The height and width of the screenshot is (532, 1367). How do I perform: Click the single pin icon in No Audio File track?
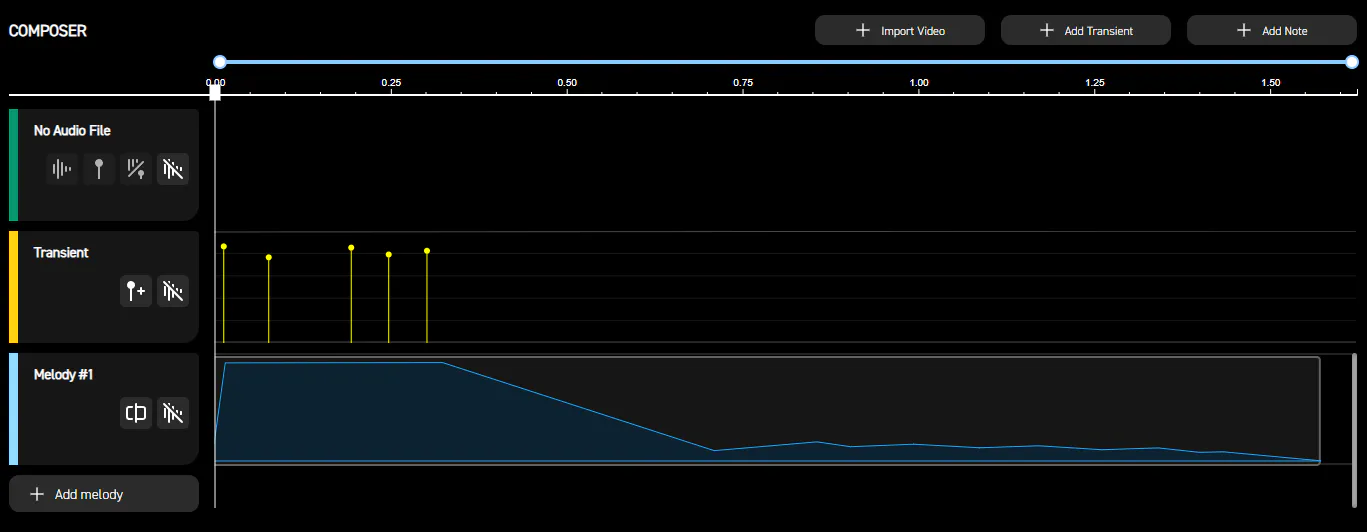[99, 169]
